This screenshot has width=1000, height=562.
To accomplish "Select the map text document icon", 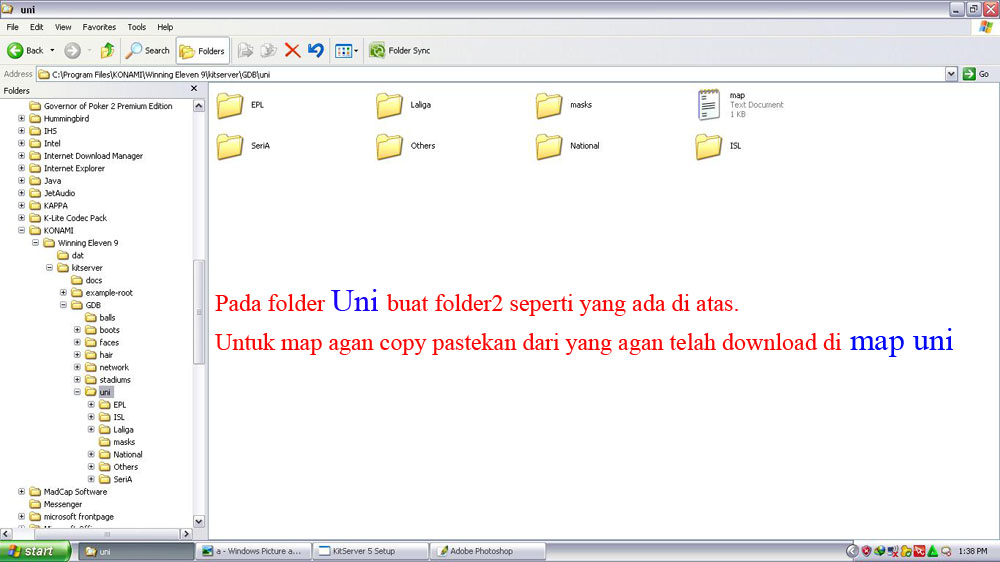I will click(709, 105).
